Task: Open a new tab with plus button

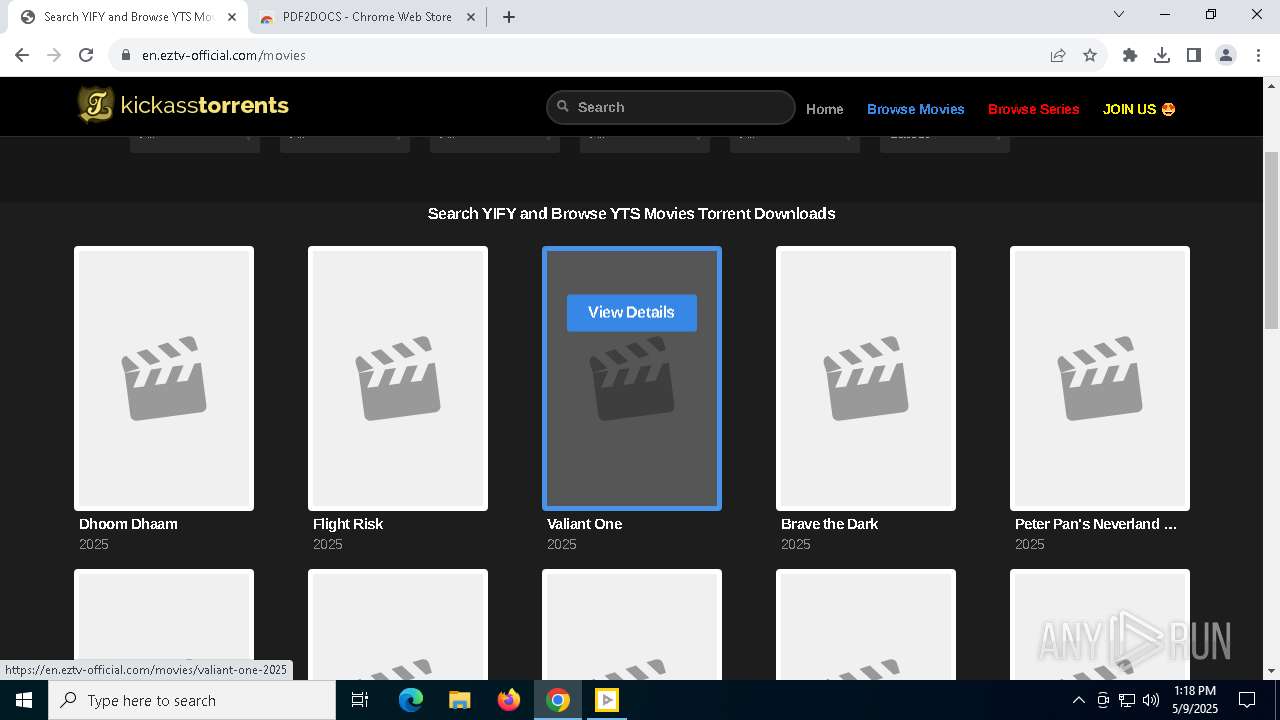Action: (x=509, y=17)
